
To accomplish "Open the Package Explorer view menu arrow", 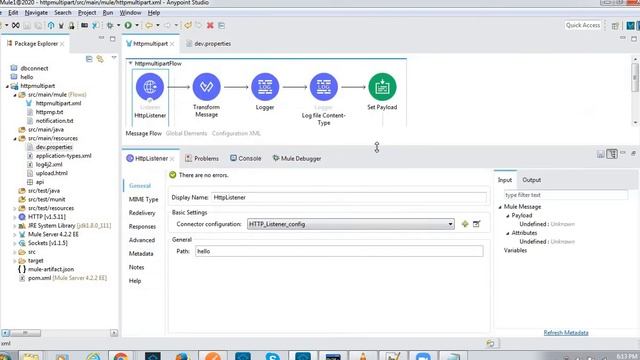I will [x=114, y=58].
